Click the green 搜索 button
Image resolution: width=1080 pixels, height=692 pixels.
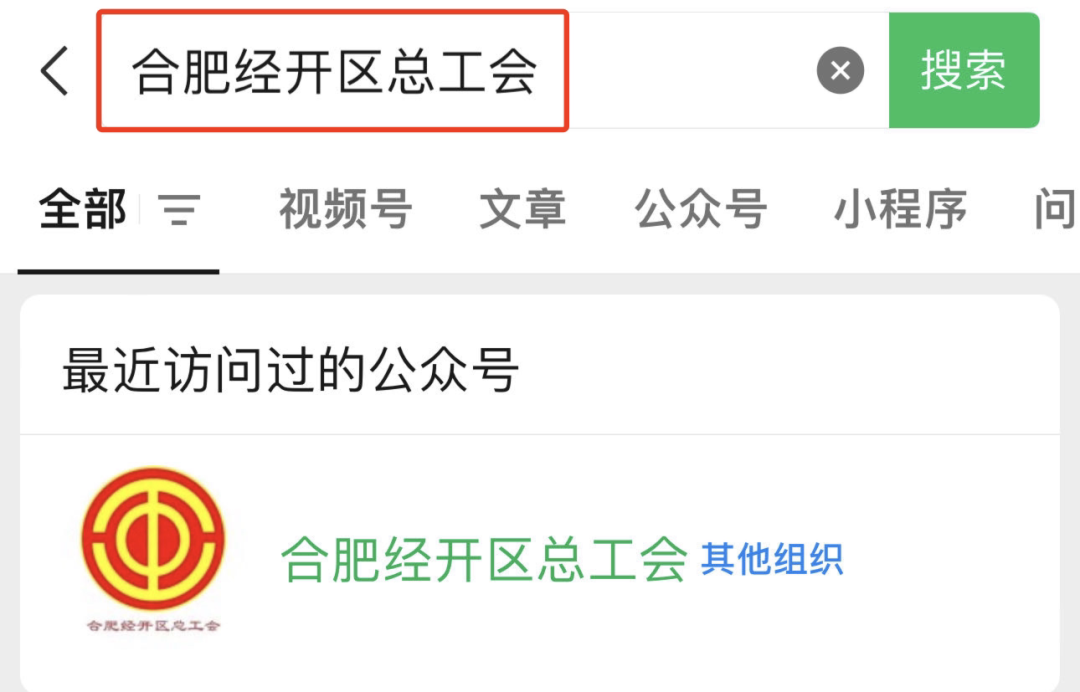(964, 70)
